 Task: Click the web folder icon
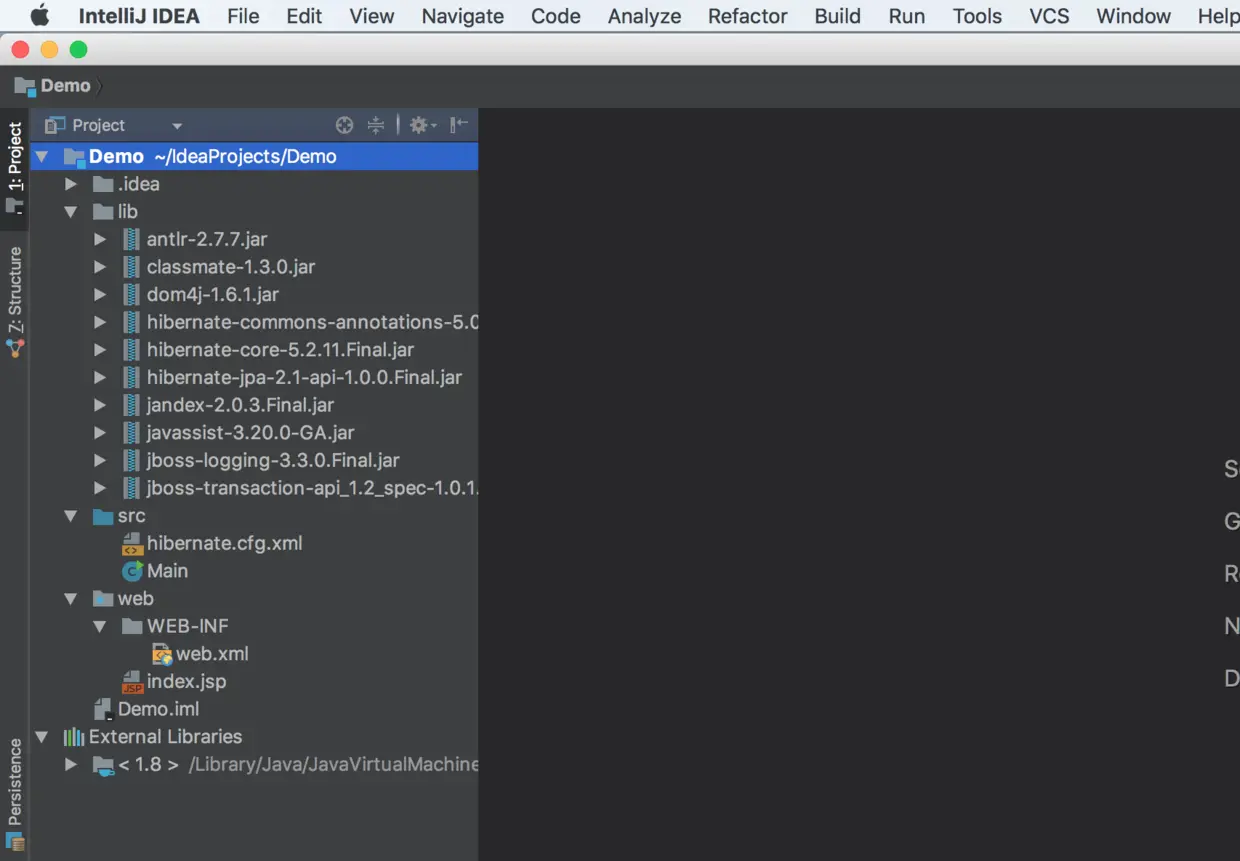coord(103,599)
